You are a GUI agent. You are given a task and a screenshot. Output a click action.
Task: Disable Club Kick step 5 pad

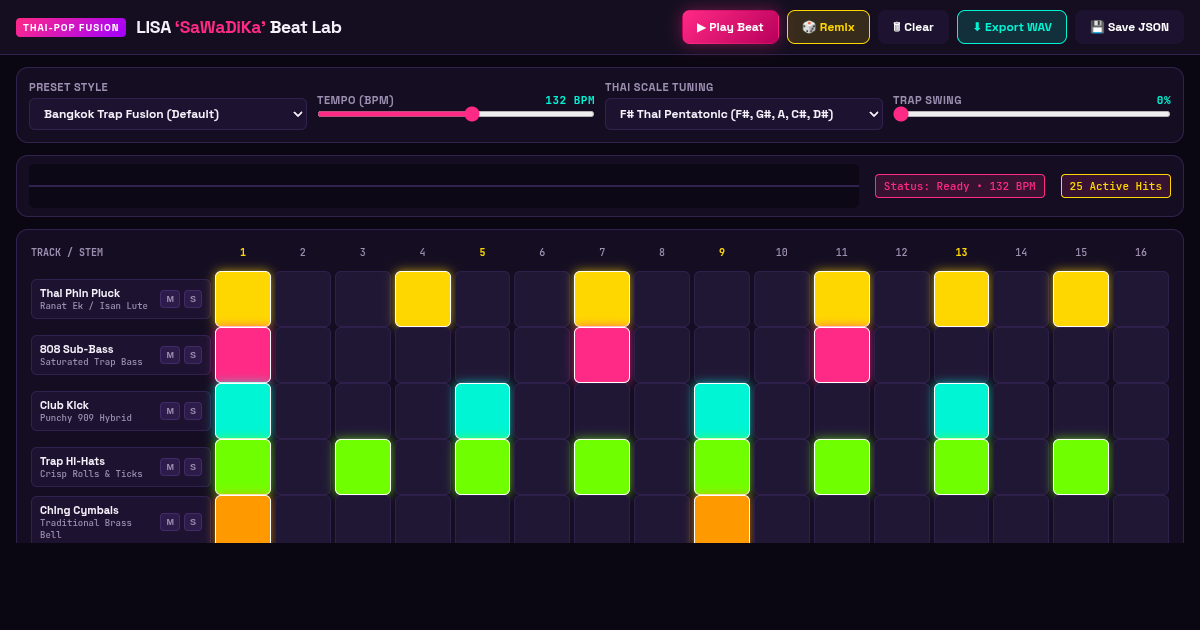483,411
